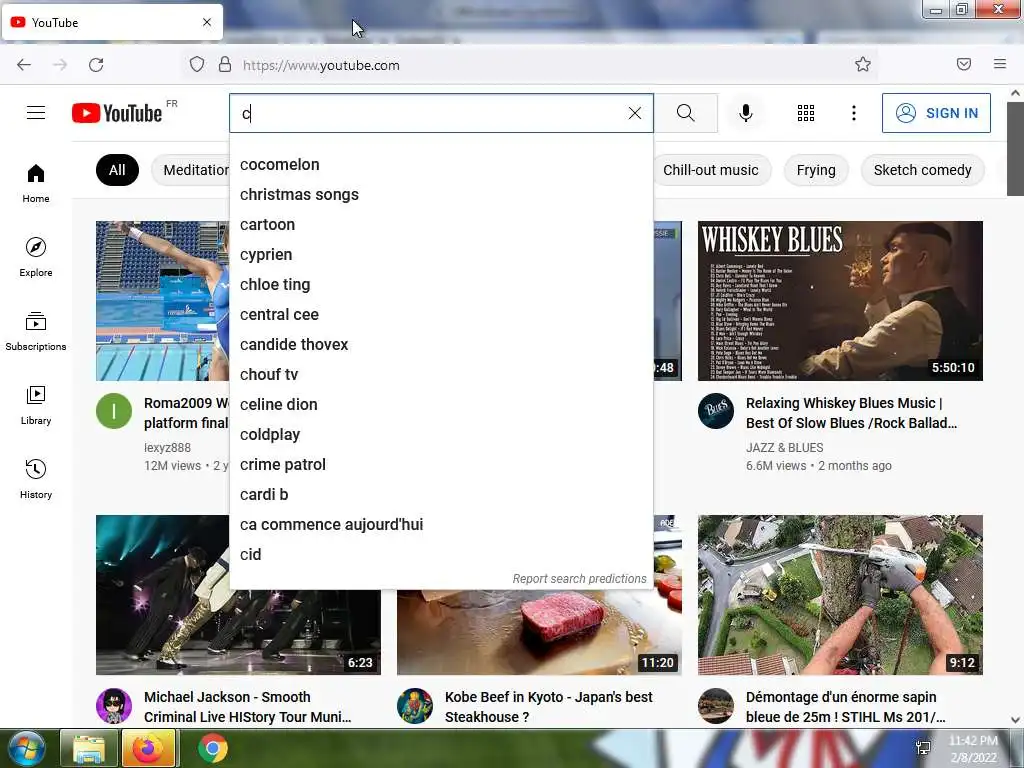This screenshot has height=768, width=1024.
Task: Select the Meditation filter chip
Action: (x=192, y=170)
